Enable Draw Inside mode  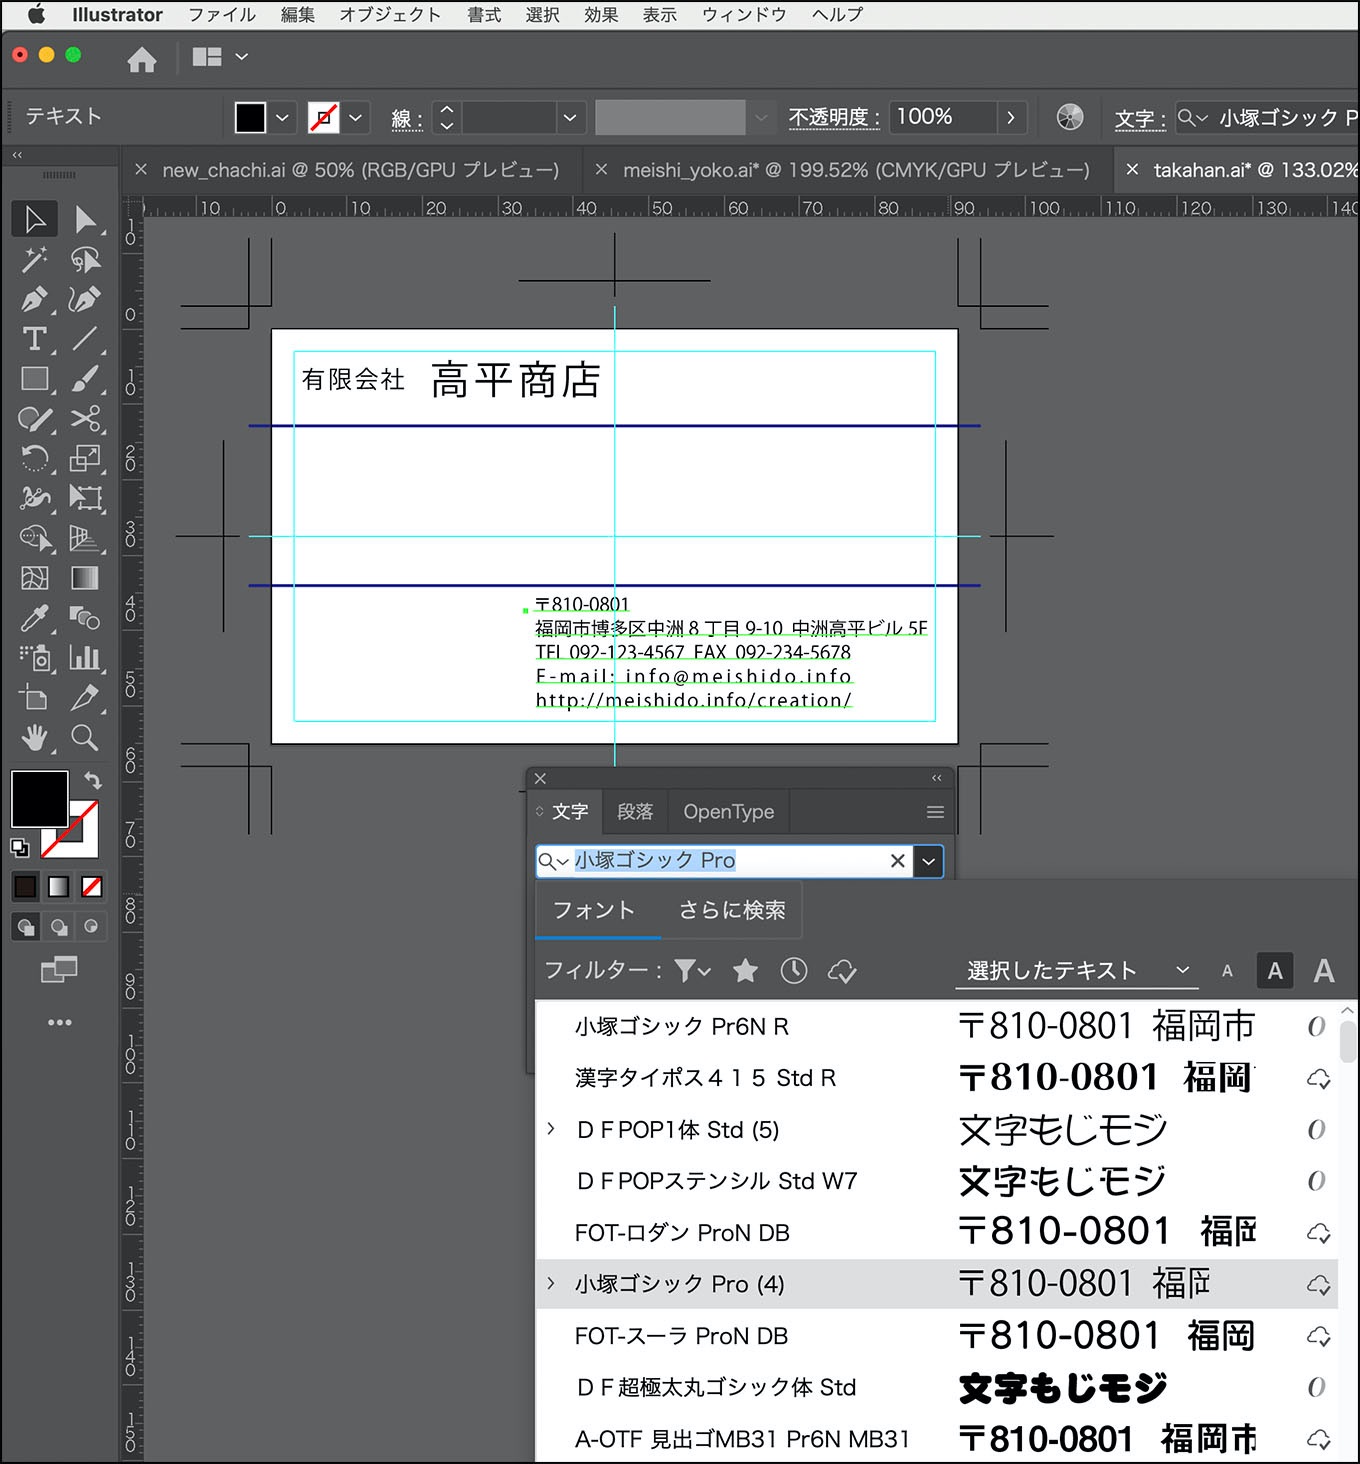(x=91, y=927)
